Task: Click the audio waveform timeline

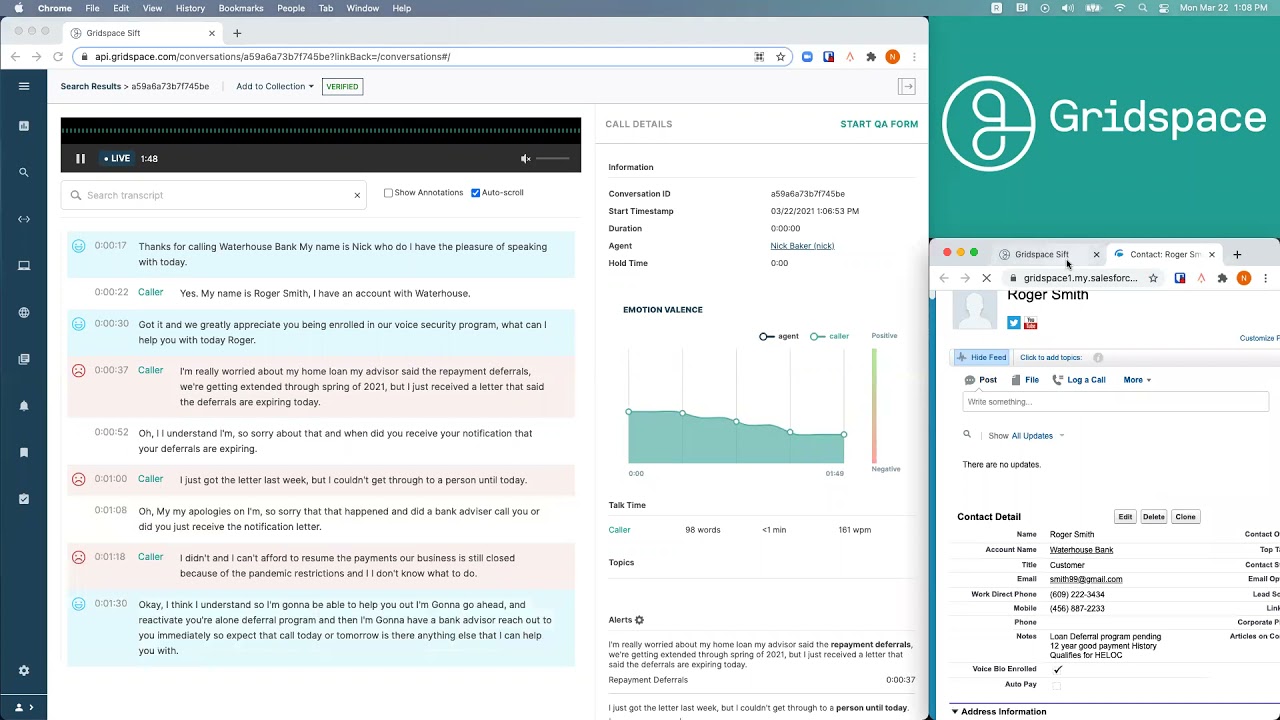Action: (321, 130)
